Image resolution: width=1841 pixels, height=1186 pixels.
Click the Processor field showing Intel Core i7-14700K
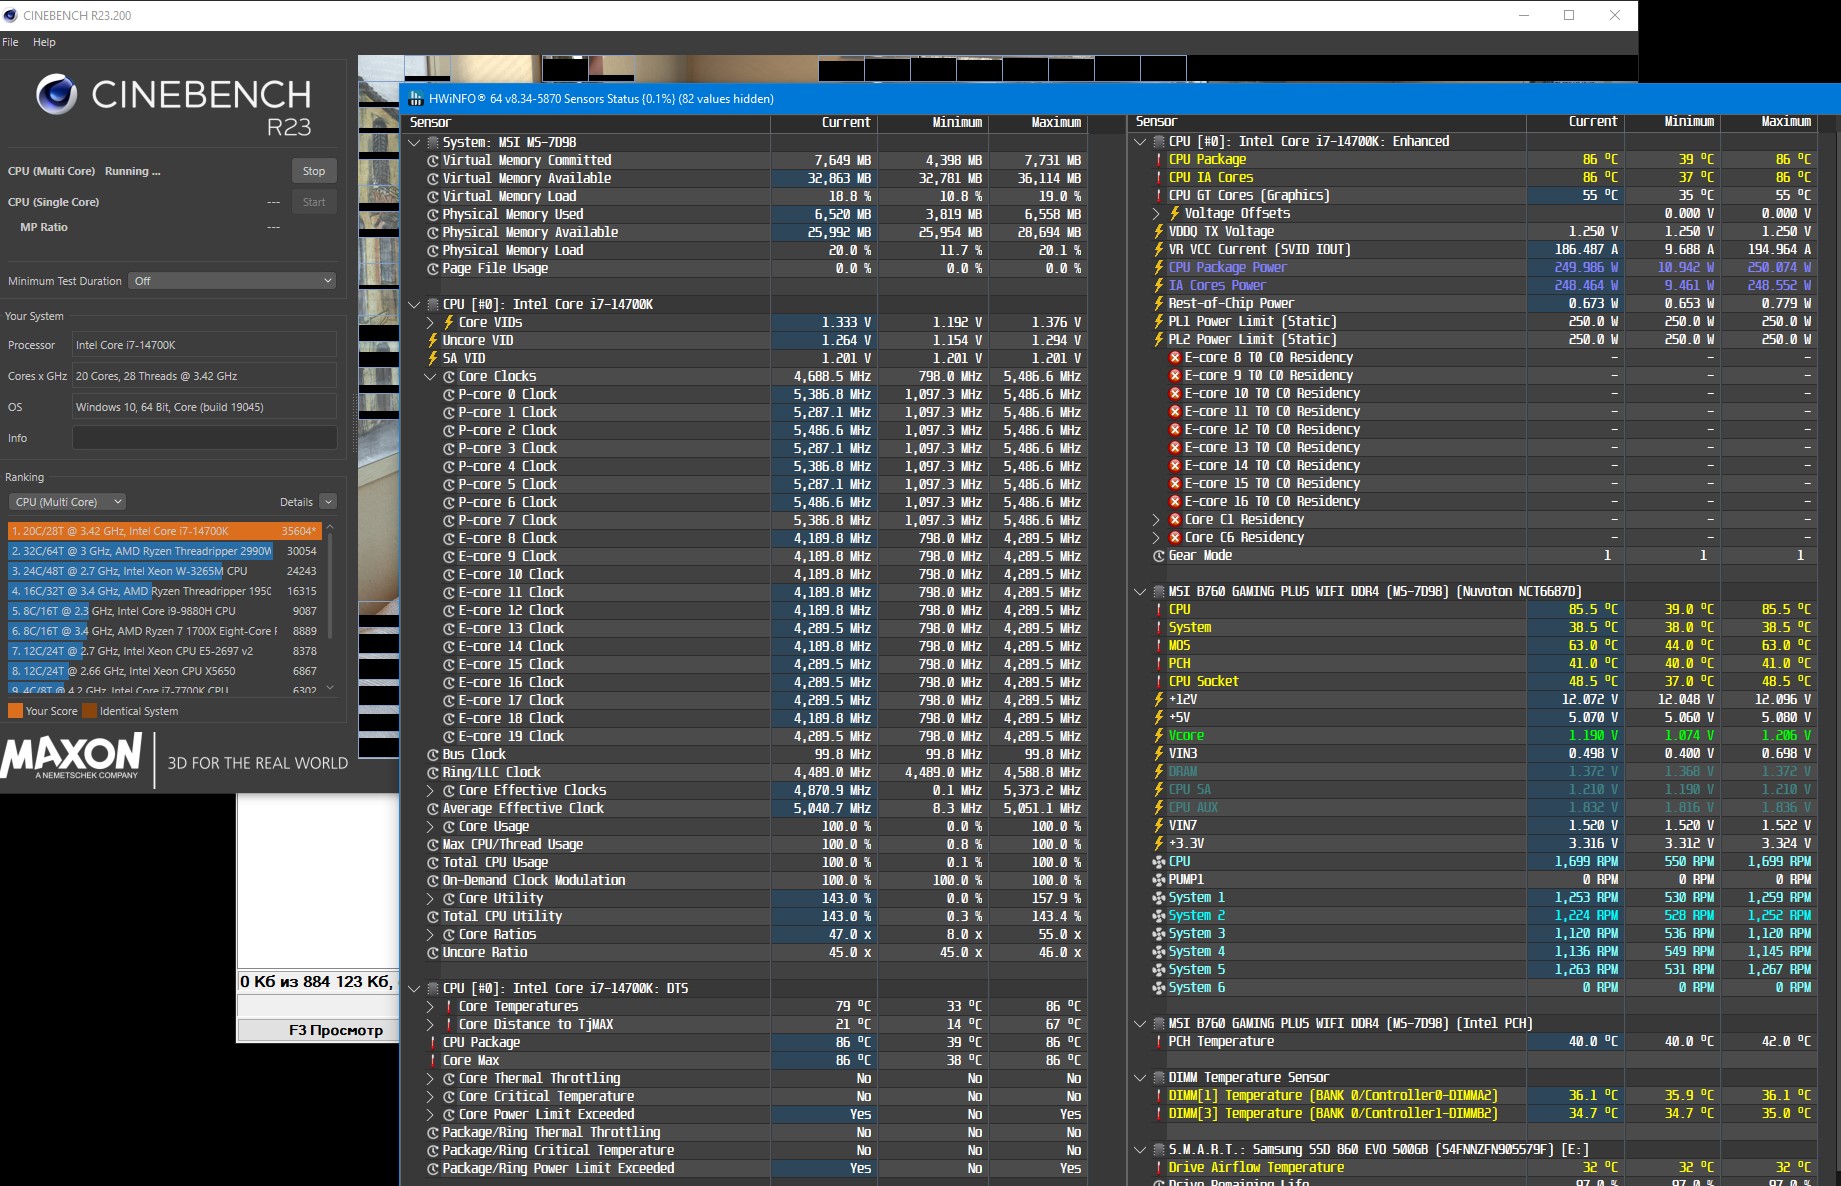[x=204, y=345]
